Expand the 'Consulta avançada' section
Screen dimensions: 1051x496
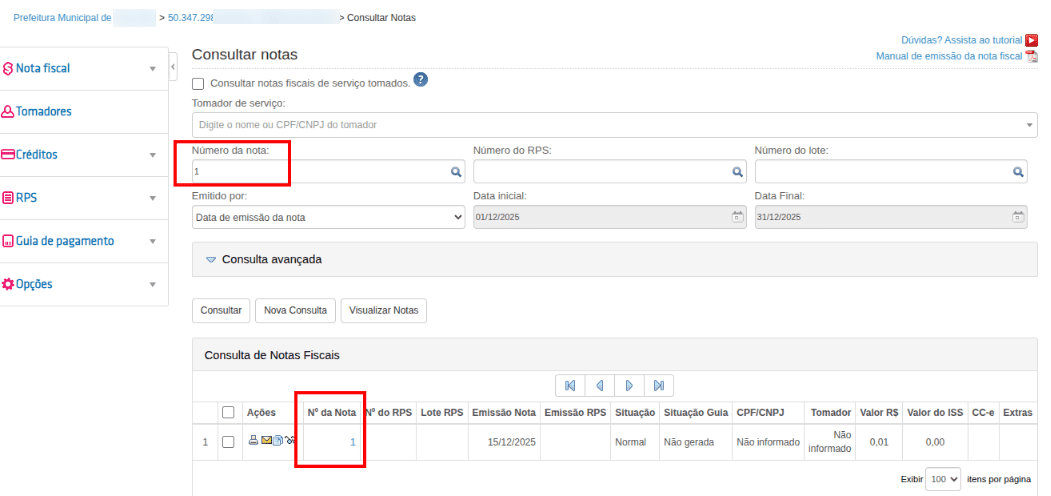tap(262, 259)
